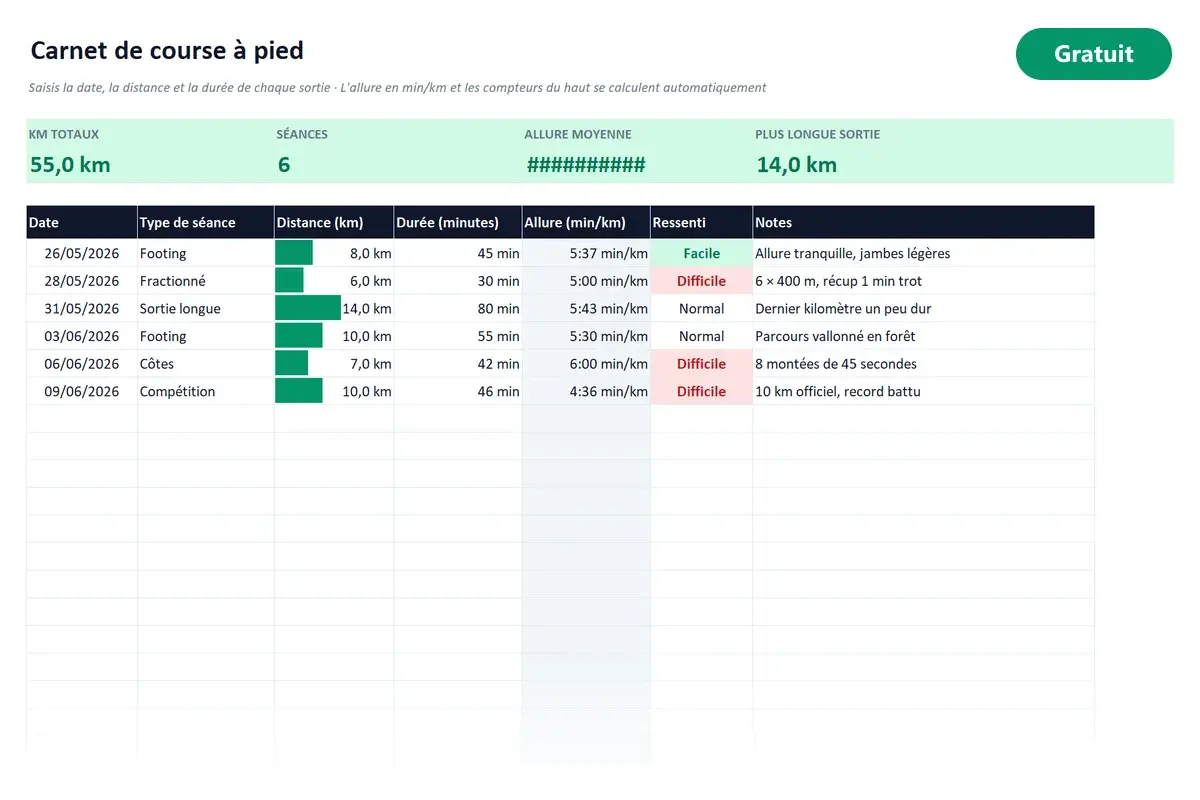
Task: Select the 5:30 min/km pace cell
Action: coord(586,336)
